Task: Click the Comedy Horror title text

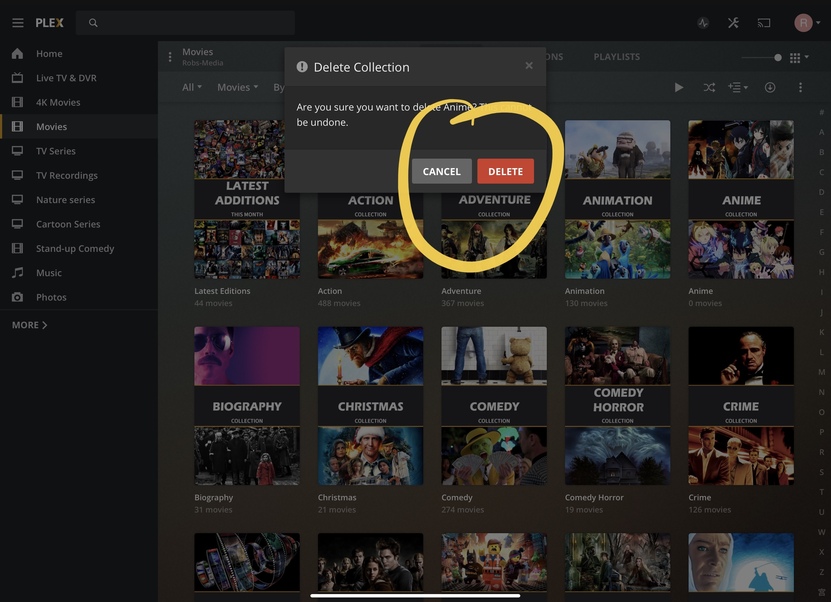Action: click(594, 498)
